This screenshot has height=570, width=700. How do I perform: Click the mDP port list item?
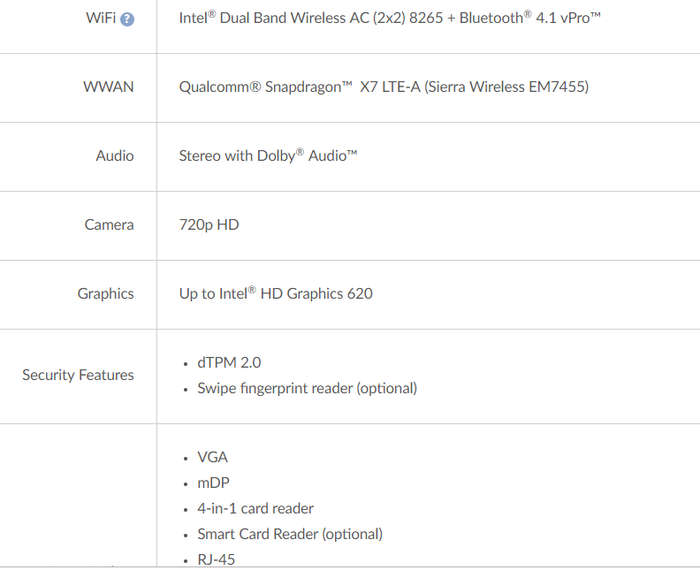coord(213,483)
